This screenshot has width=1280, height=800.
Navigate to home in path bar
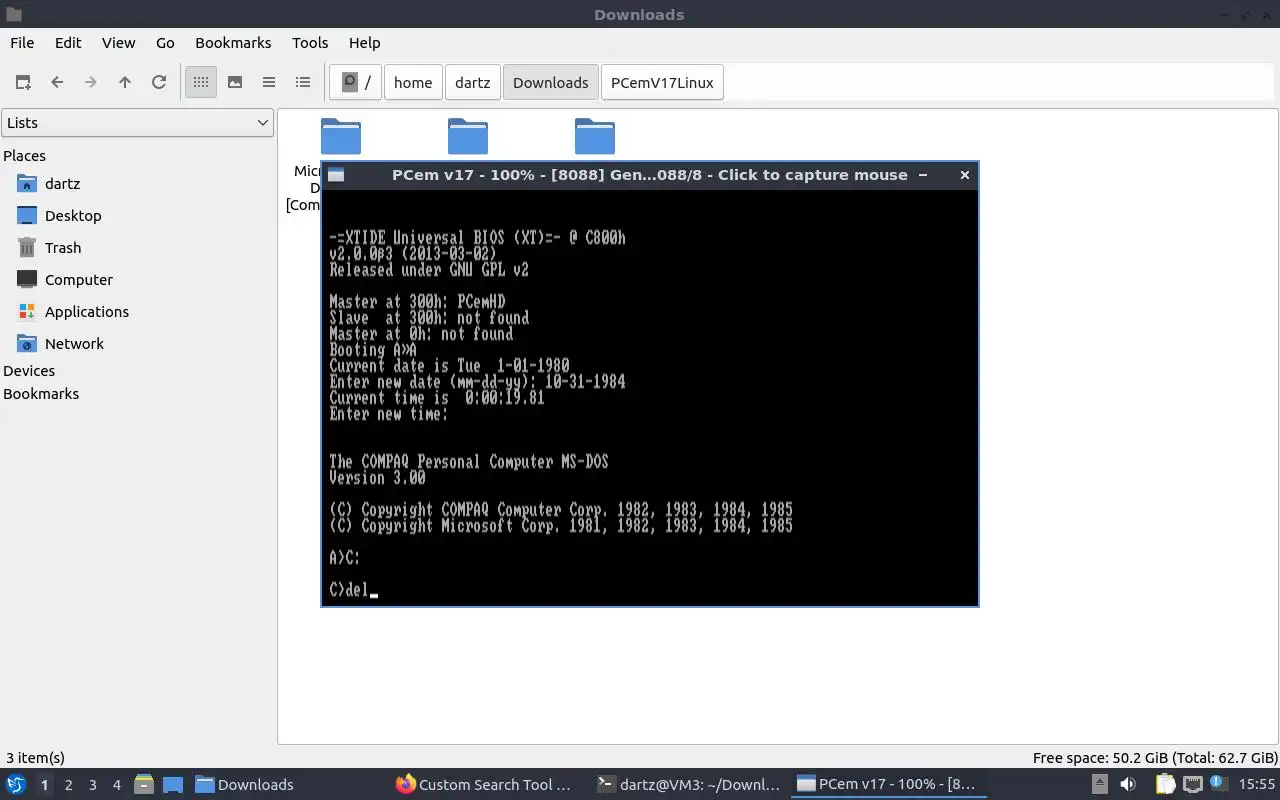click(413, 82)
